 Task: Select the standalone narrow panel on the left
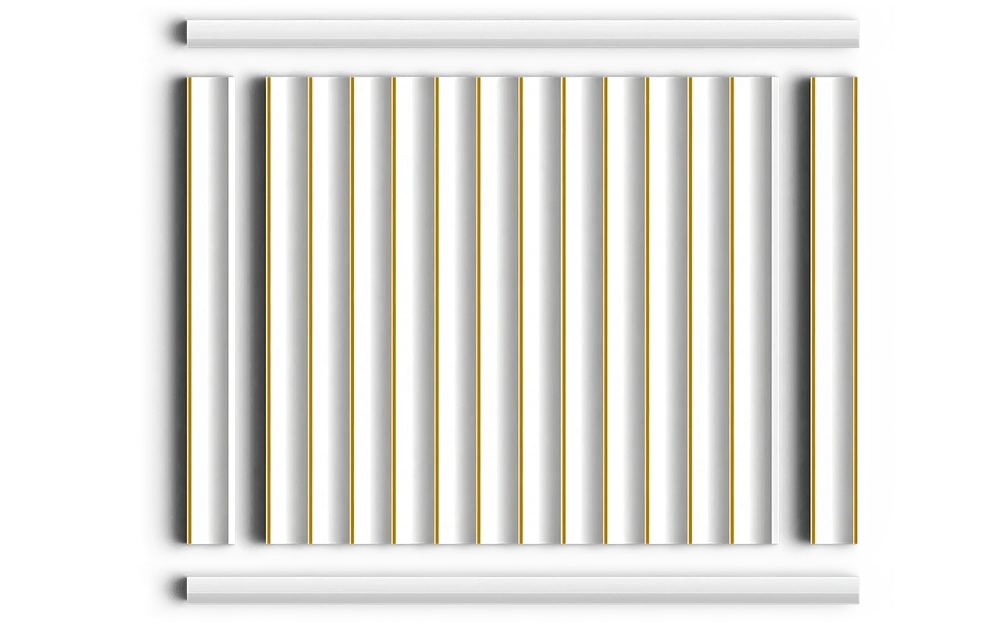click(x=210, y=310)
